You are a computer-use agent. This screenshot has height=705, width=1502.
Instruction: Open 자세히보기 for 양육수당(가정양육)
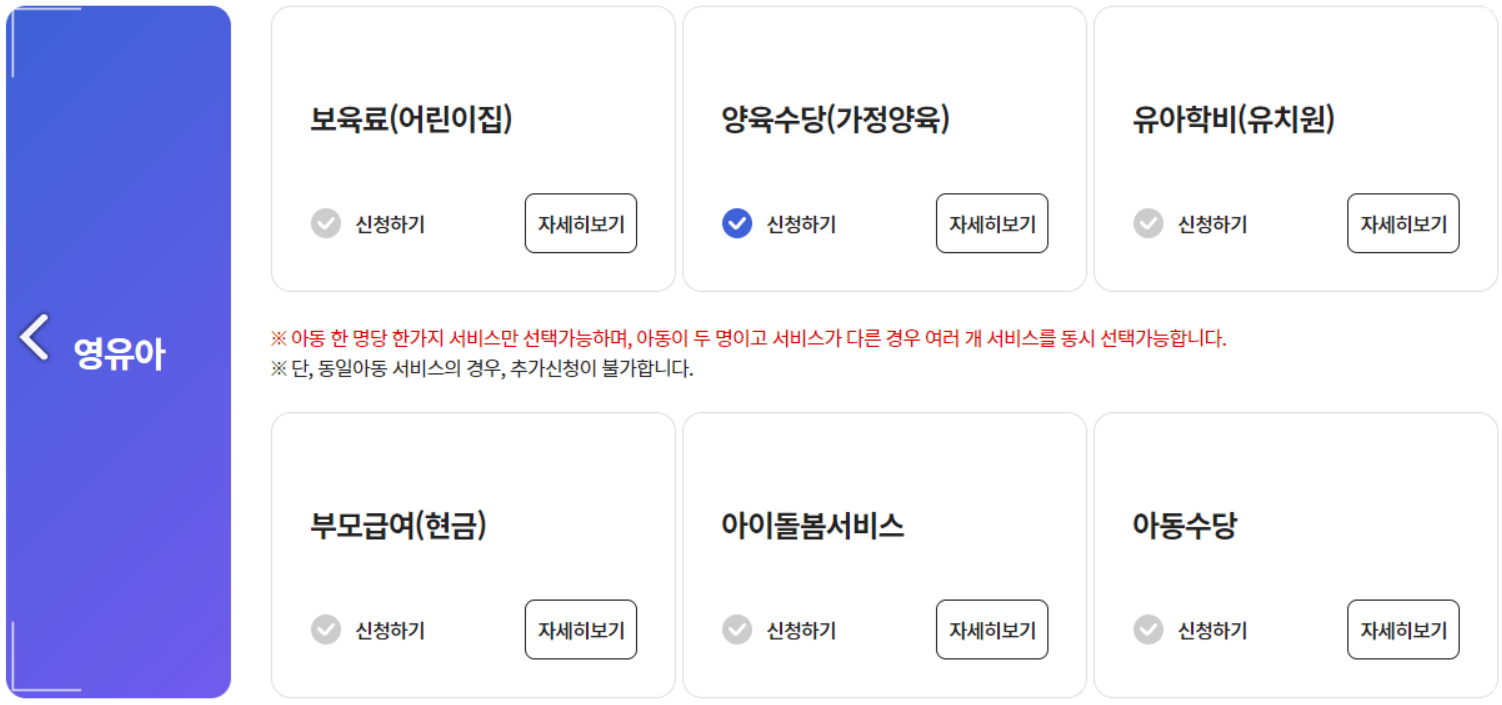click(x=991, y=223)
